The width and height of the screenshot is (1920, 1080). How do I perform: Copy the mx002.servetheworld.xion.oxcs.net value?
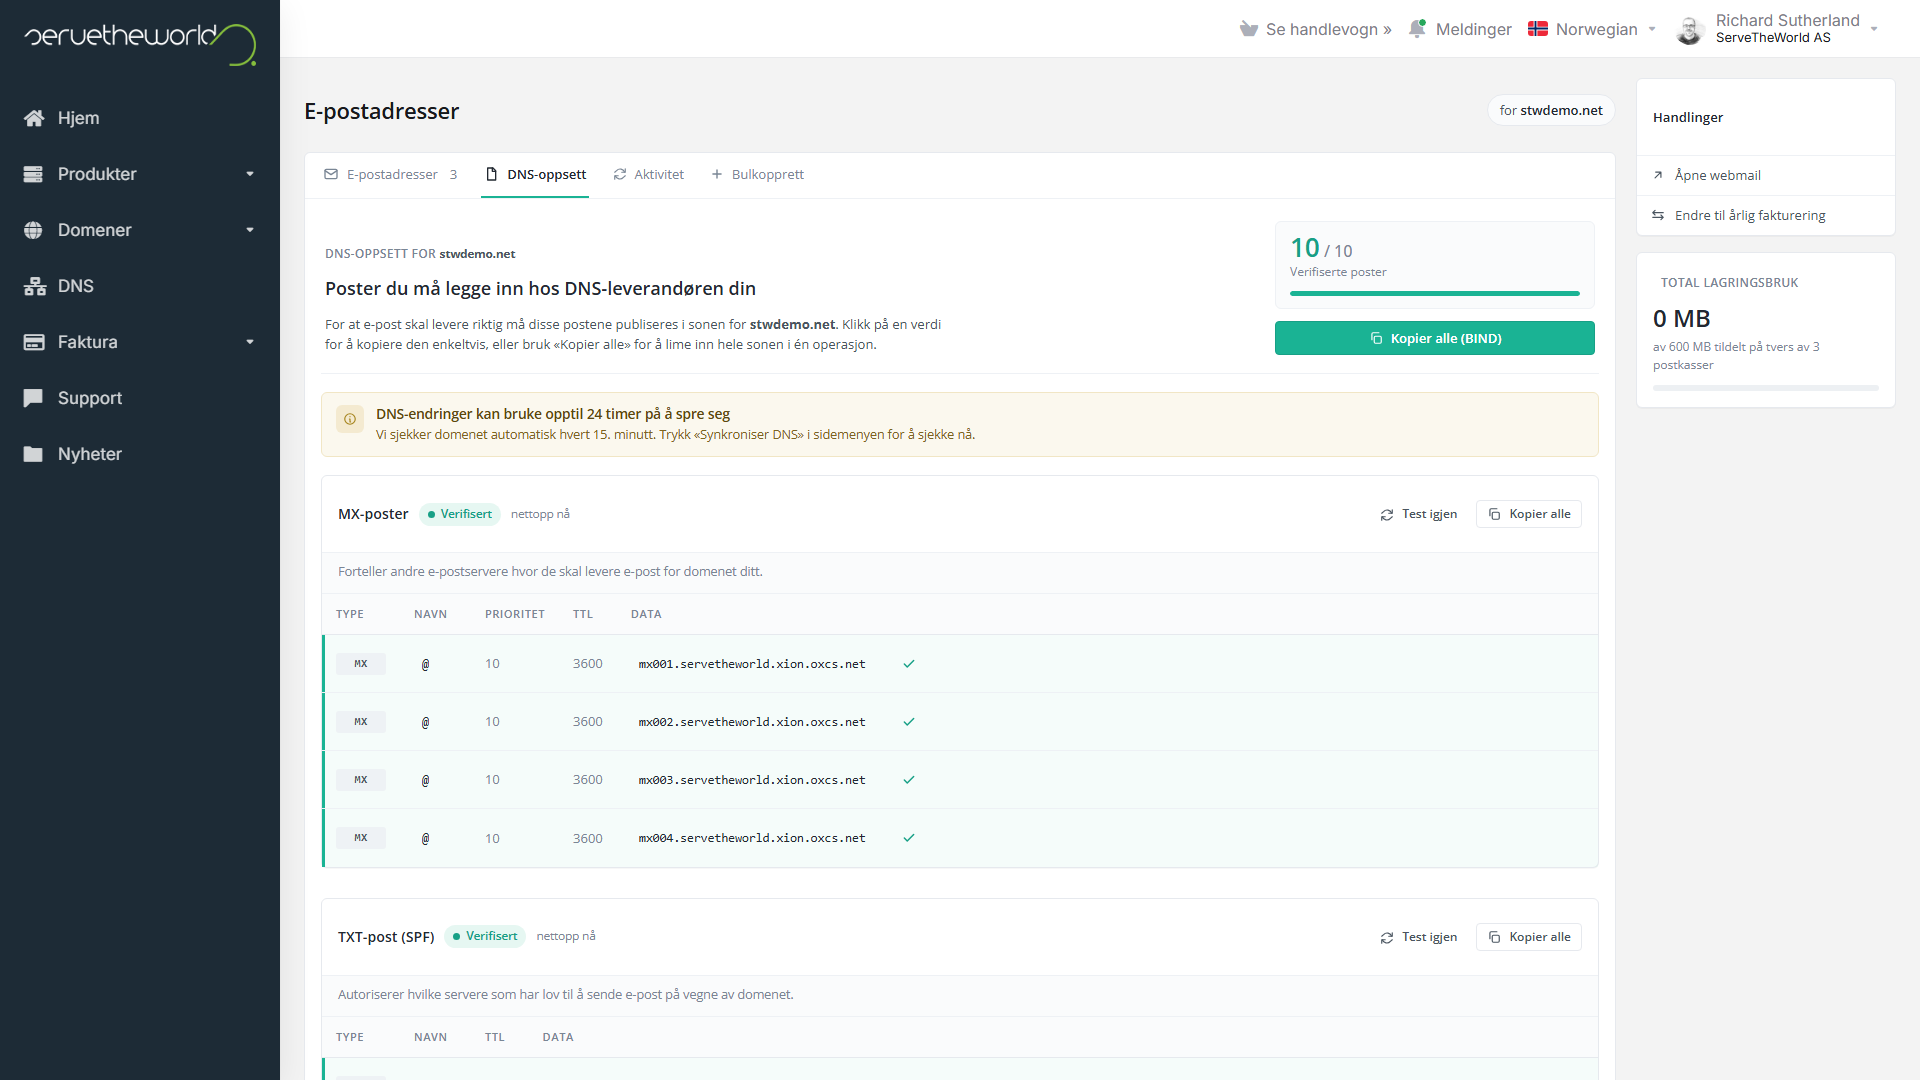(752, 722)
